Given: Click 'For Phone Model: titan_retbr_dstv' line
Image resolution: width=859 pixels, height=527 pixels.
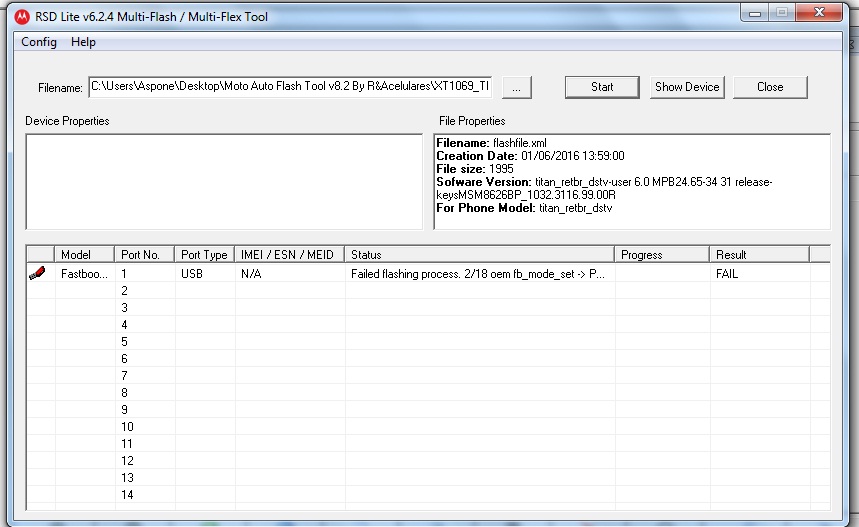Looking at the screenshot, I should click(524, 208).
